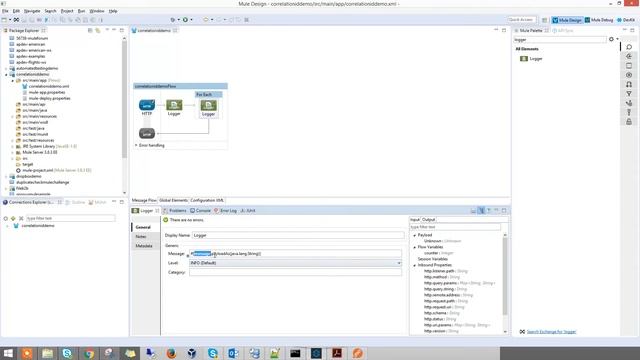
Task: Switch to the Configuration XML tab
Action: point(207,200)
